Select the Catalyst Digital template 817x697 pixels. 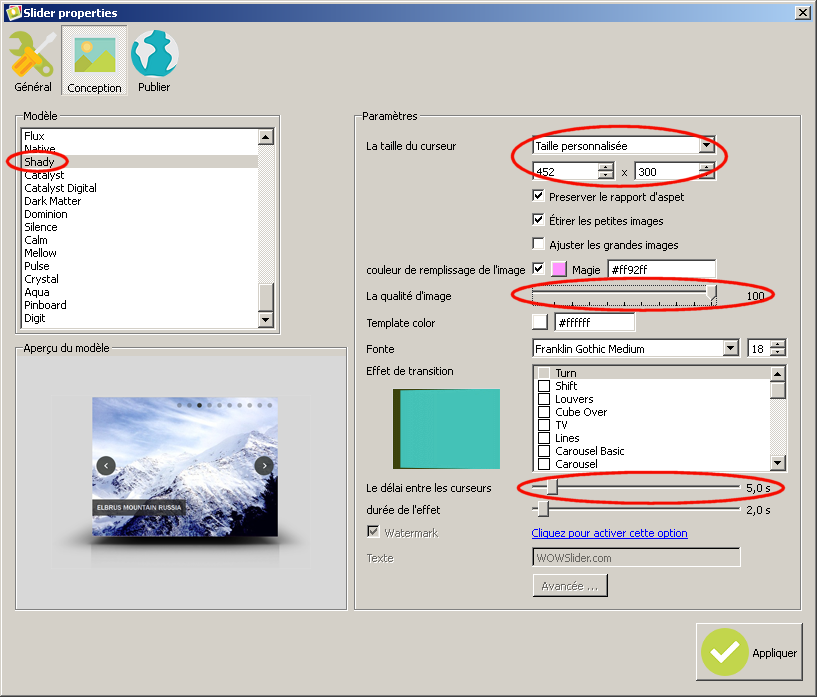[x=139, y=188]
